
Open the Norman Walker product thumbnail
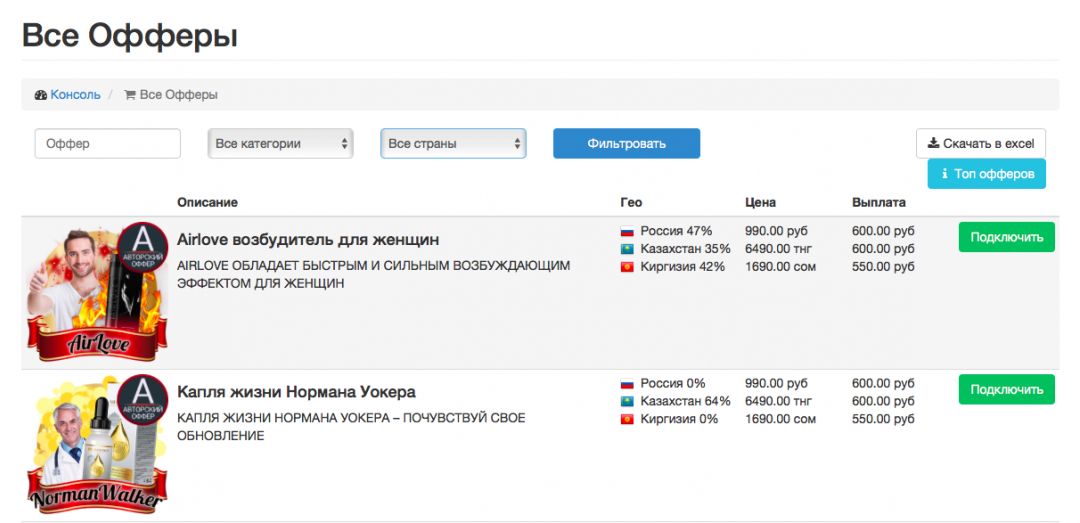tap(97, 445)
